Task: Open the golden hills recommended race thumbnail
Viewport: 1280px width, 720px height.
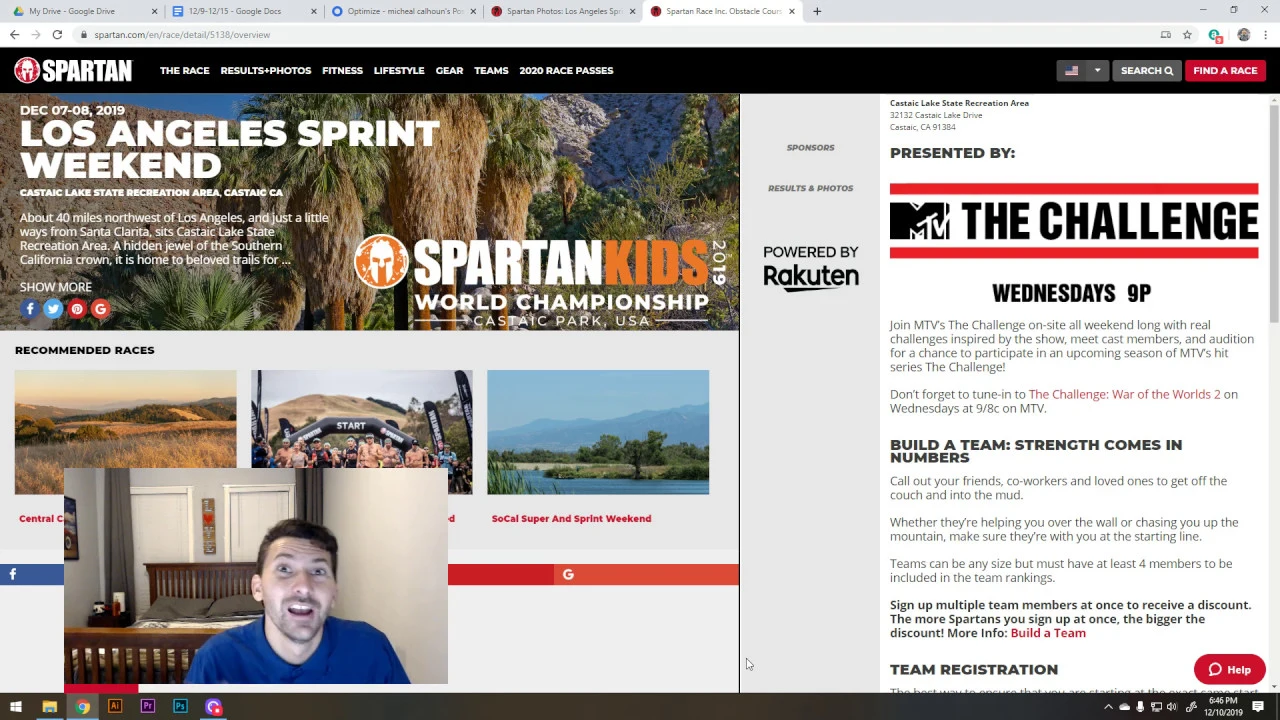Action: [126, 420]
